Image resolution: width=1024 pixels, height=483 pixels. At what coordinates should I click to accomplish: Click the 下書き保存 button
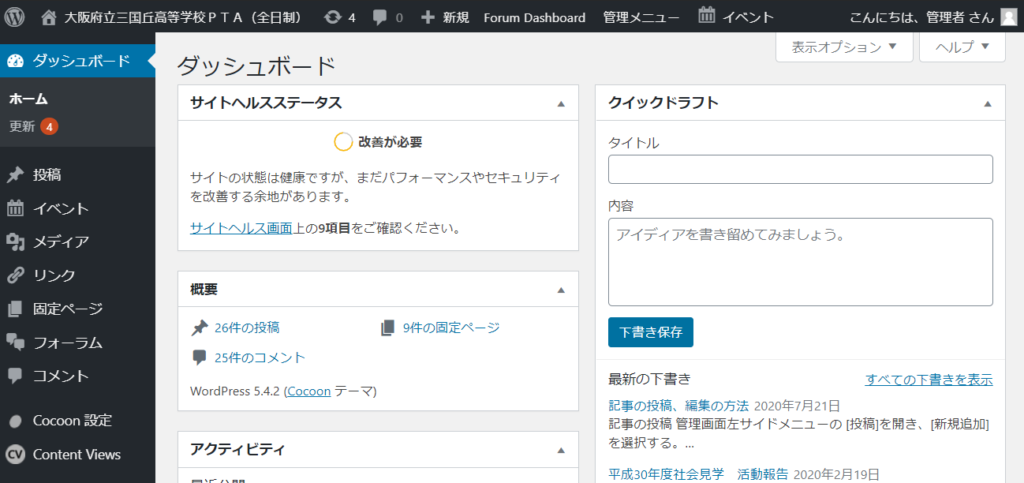[650, 332]
